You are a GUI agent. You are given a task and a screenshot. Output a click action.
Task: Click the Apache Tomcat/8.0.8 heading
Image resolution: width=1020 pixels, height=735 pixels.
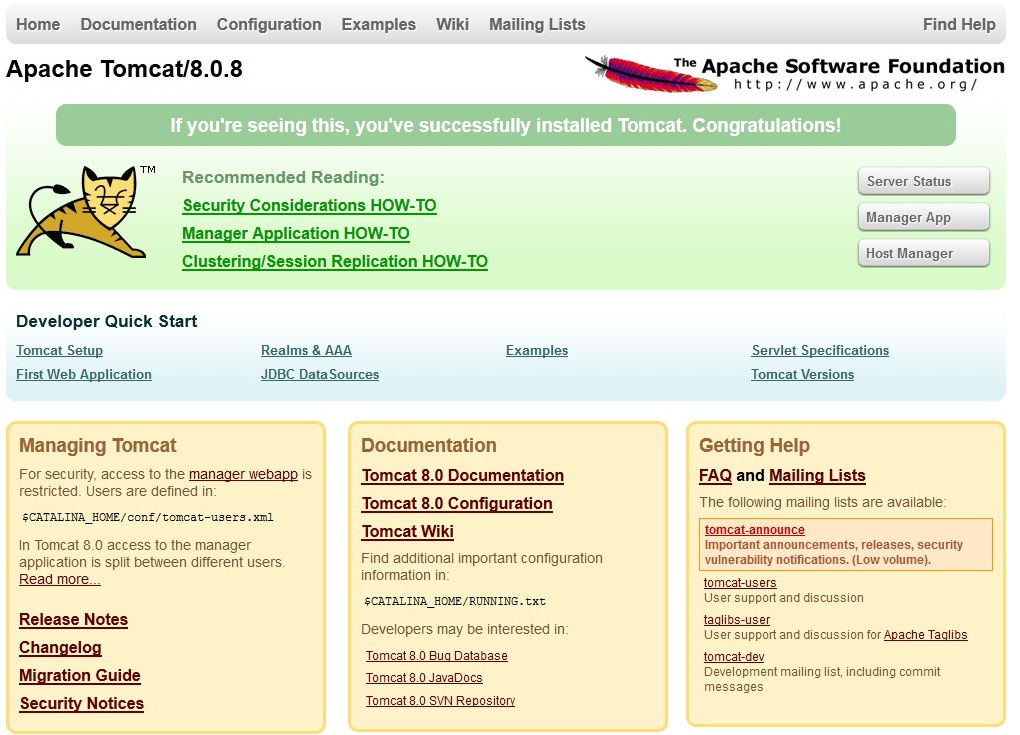124,68
